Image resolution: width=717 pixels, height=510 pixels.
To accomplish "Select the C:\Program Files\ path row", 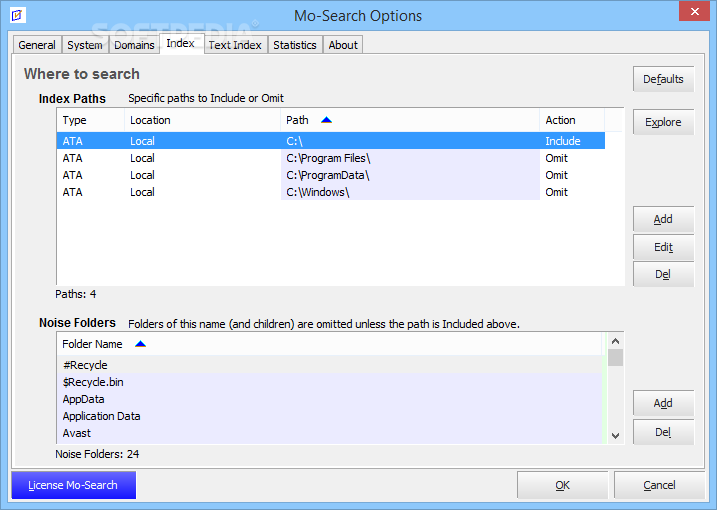I will coord(331,158).
